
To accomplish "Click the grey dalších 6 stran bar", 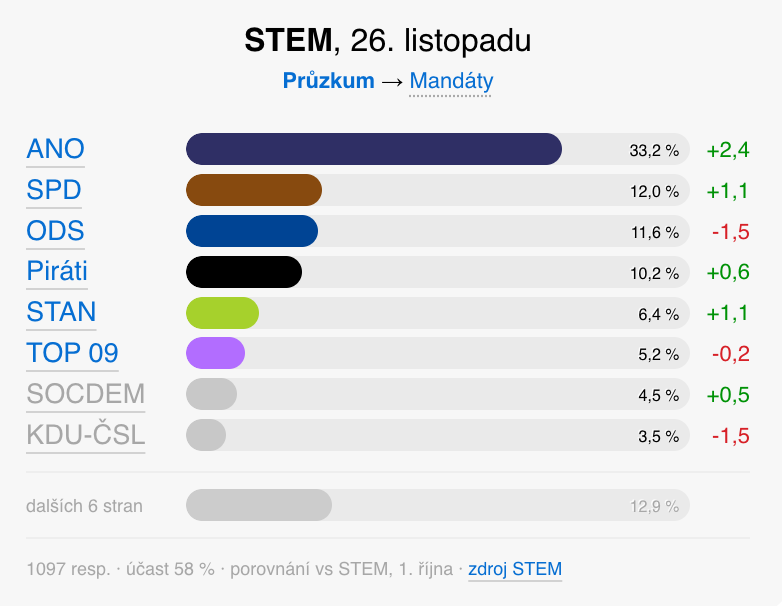I will click(x=259, y=505).
